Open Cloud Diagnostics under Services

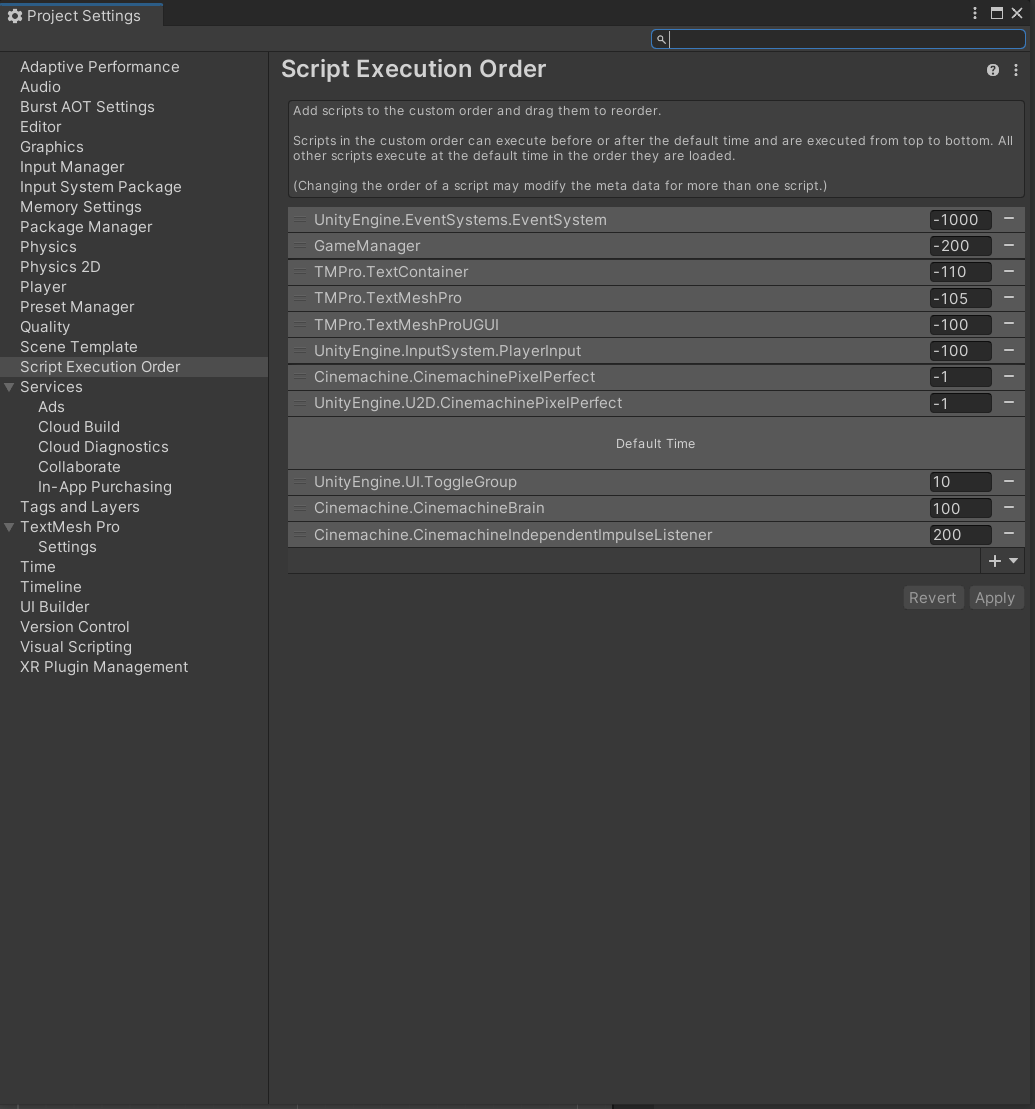(x=103, y=447)
